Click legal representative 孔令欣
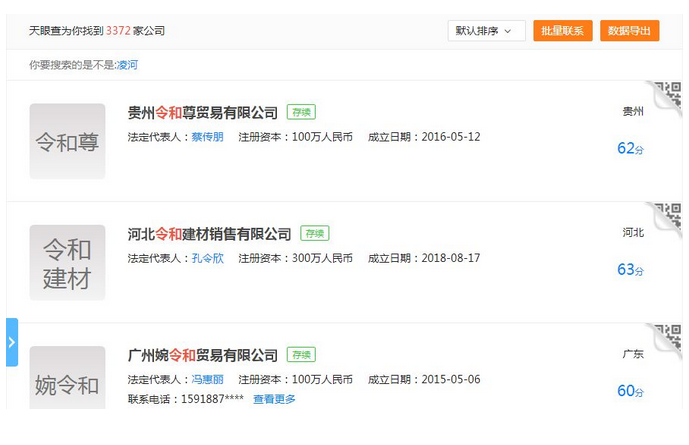The height and width of the screenshot is (445, 689). [207, 258]
